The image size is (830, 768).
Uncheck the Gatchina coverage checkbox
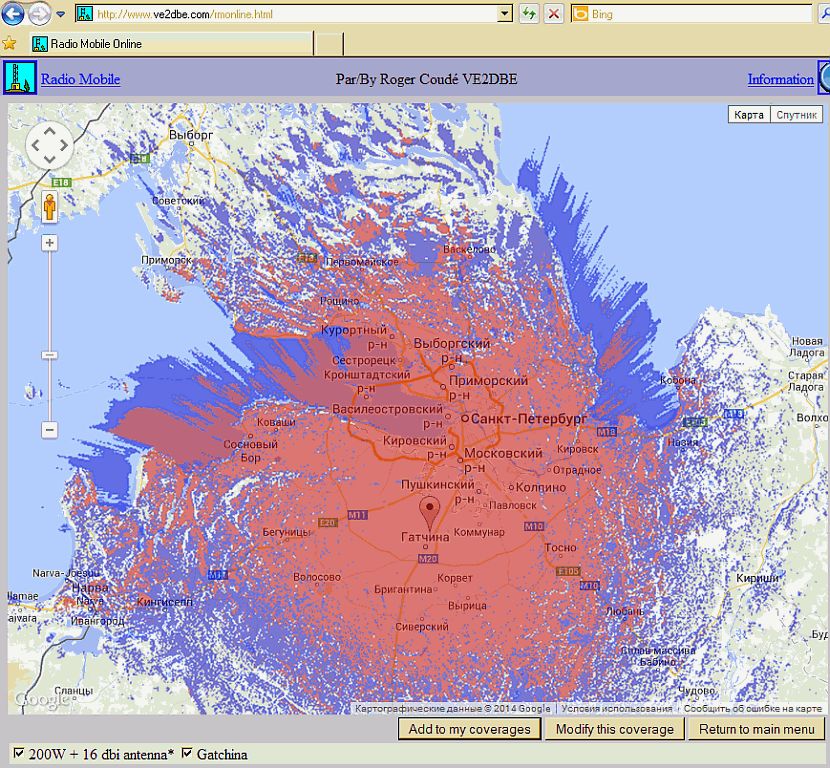click(186, 753)
